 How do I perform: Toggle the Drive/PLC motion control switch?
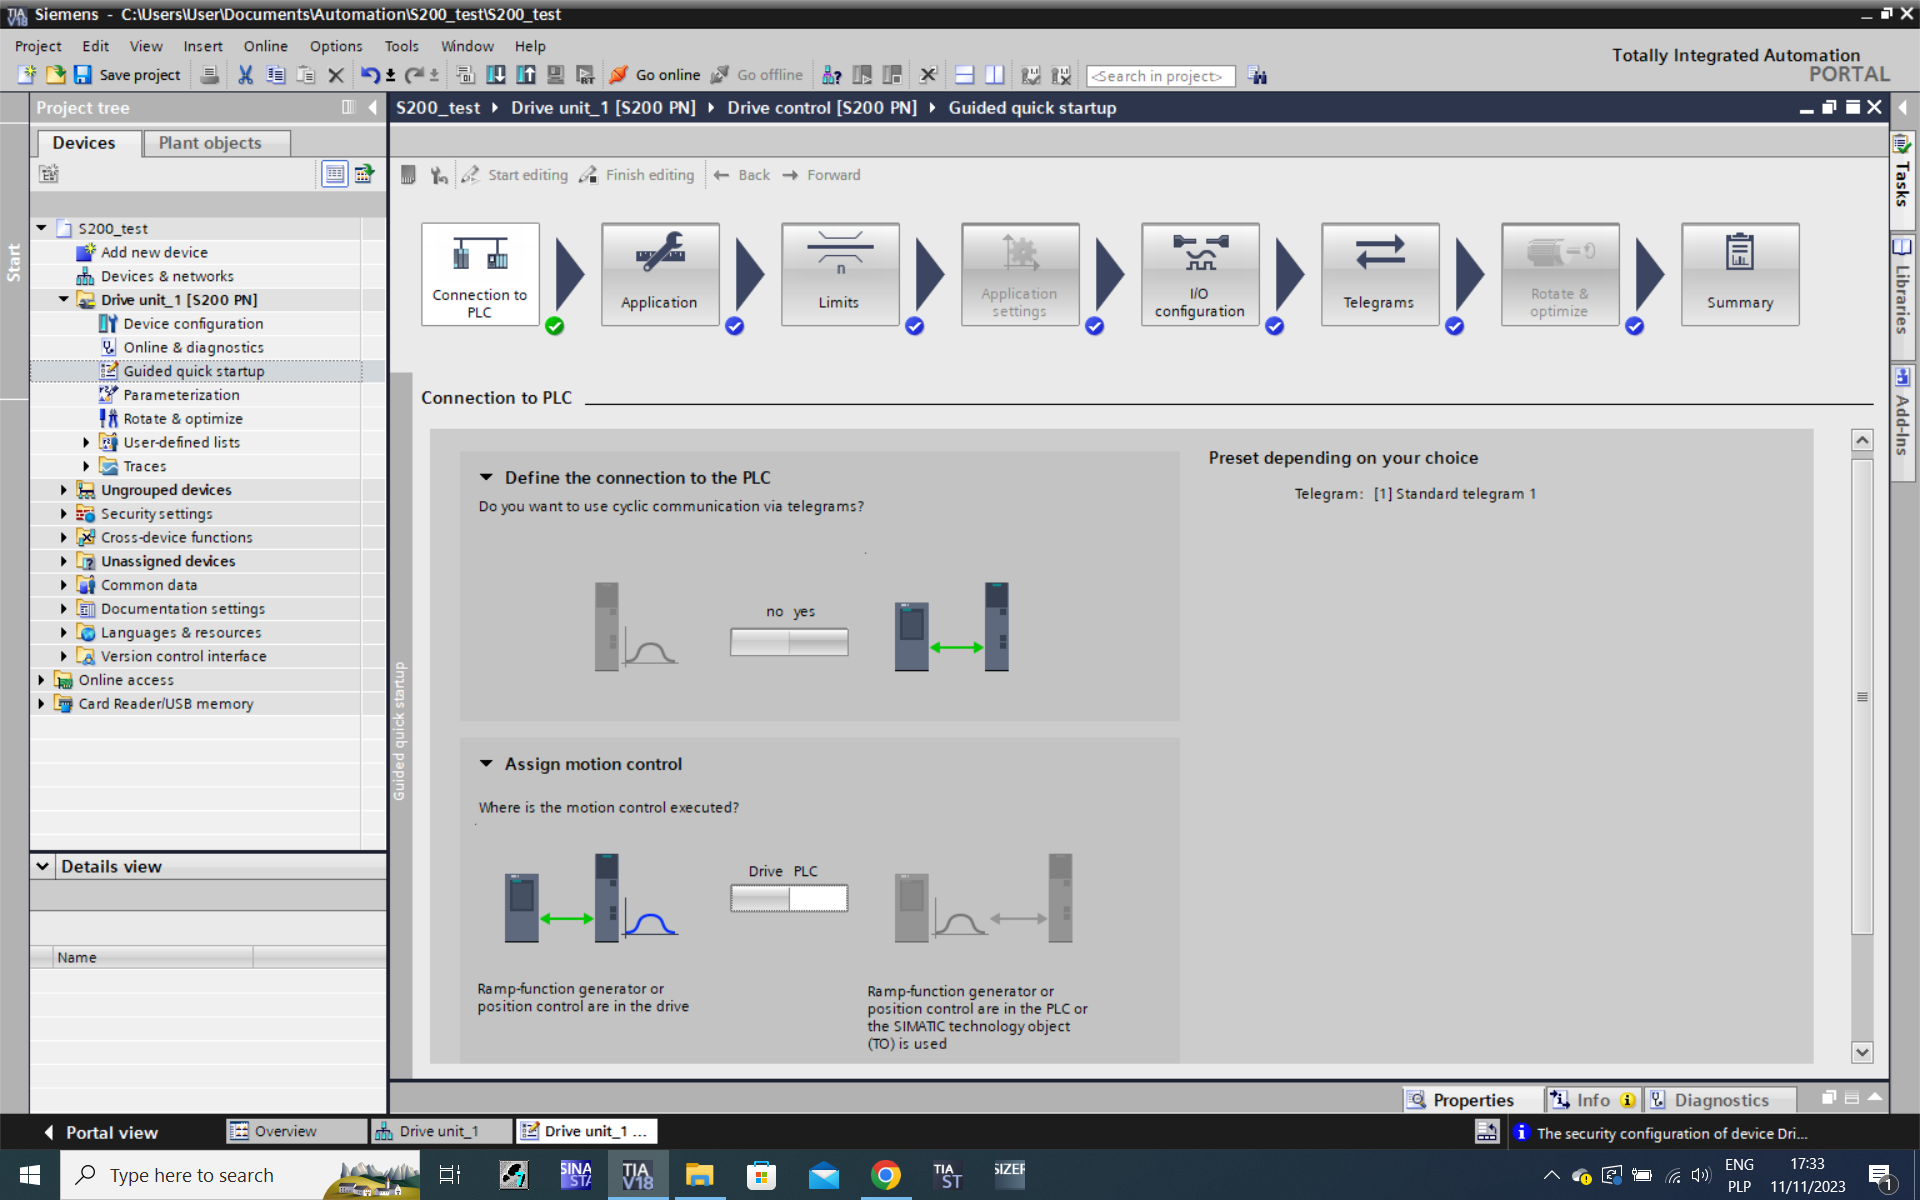click(x=789, y=899)
